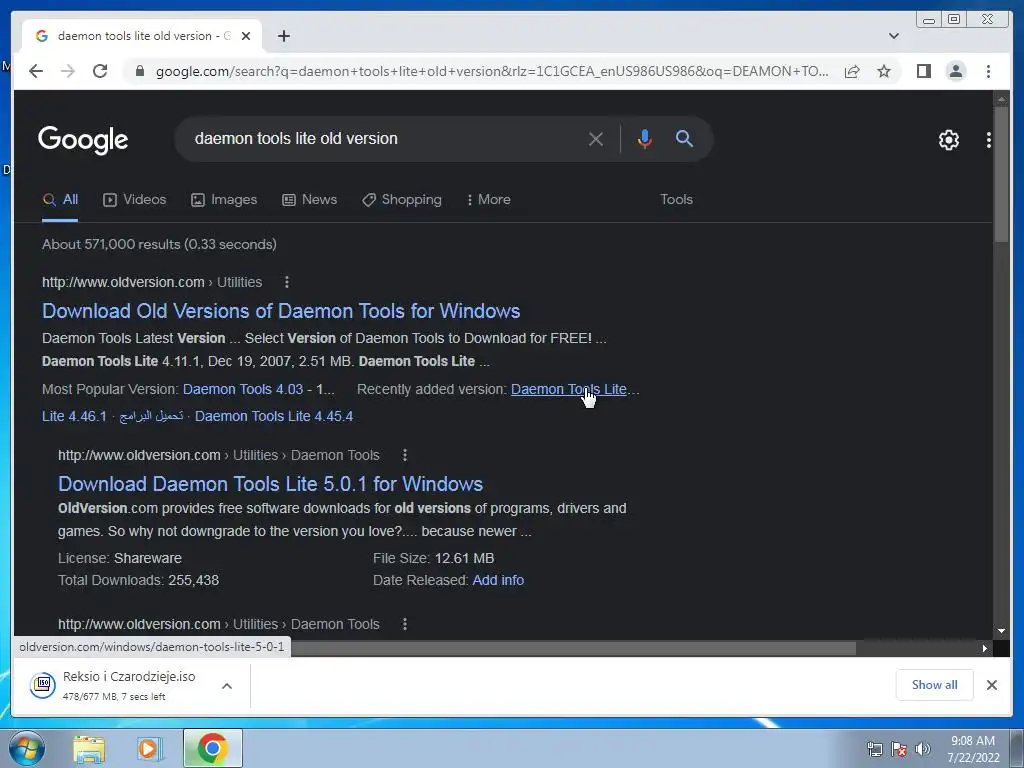Reload the Google search page
The image size is (1024, 768).
coord(100,71)
